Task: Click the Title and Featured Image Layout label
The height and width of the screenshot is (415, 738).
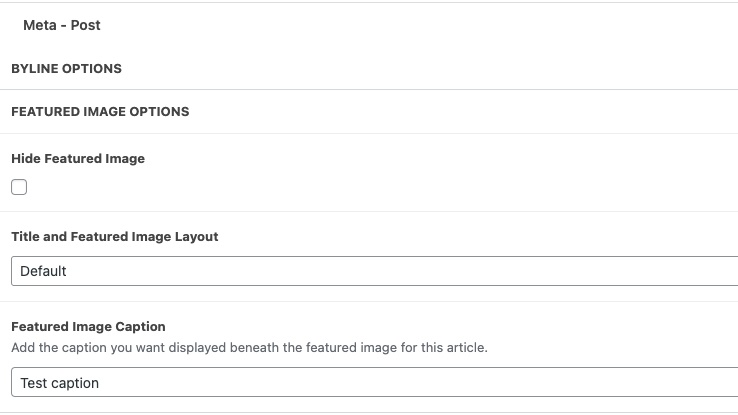Action: tap(114, 237)
